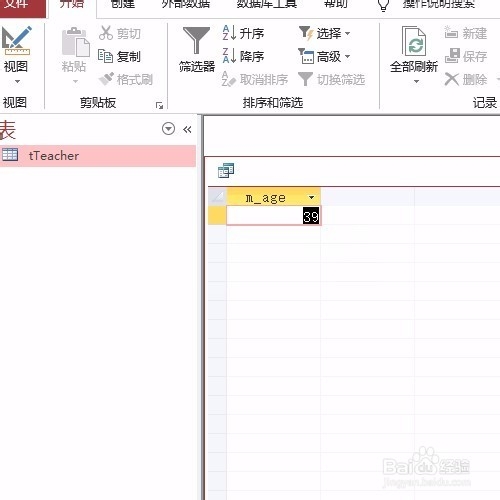
Task: Click 删除 delete record
Action: pos(466,79)
